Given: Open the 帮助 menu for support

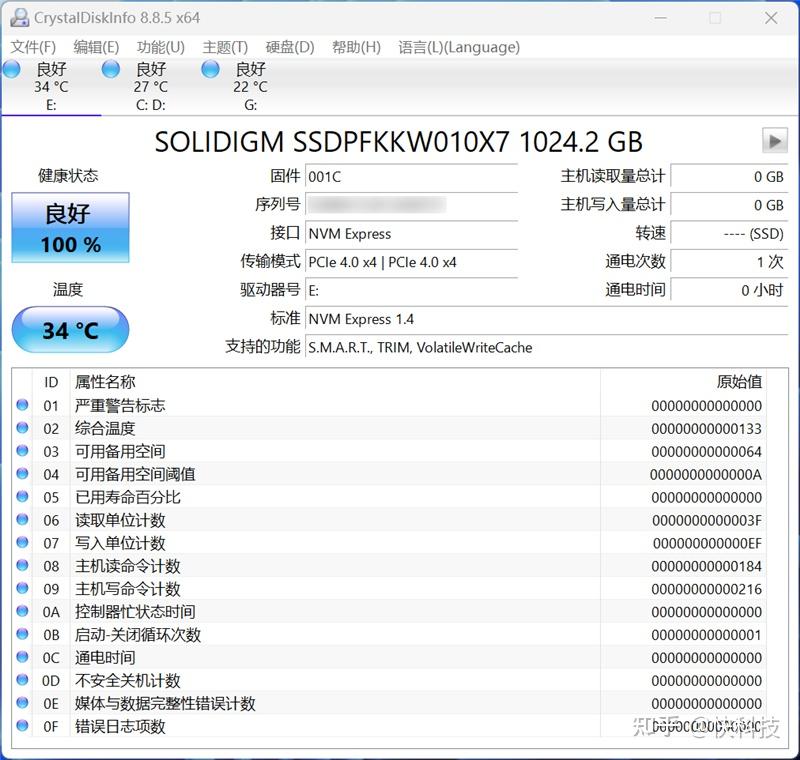Looking at the screenshot, I should click(x=356, y=47).
